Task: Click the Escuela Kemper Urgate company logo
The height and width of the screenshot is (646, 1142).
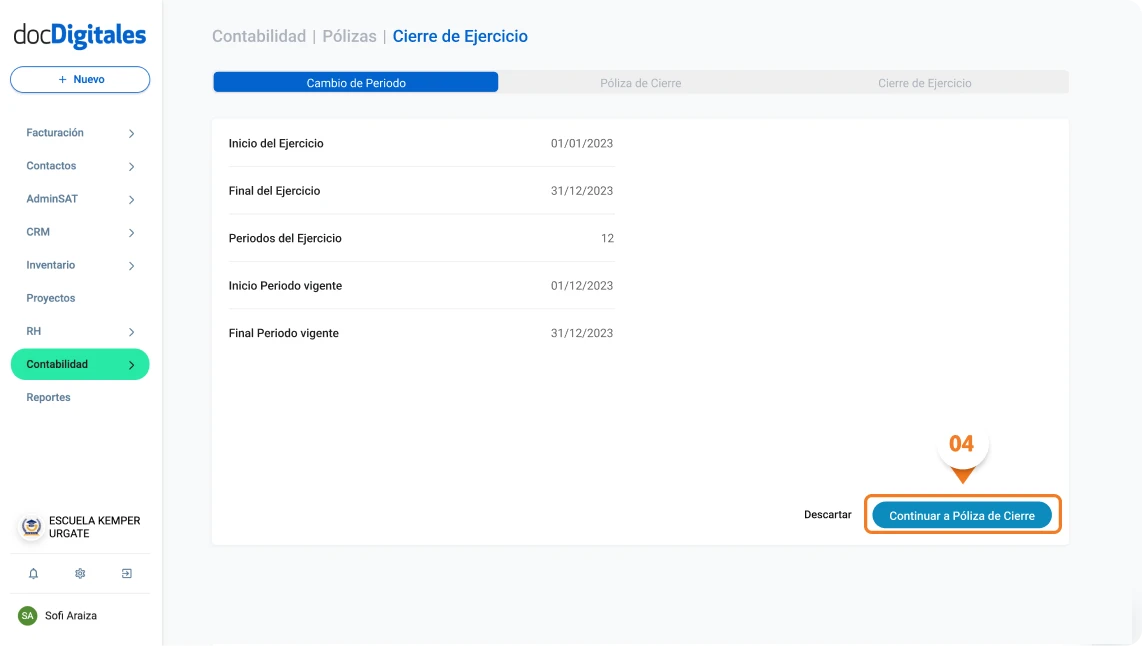Action: [x=29, y=526]
